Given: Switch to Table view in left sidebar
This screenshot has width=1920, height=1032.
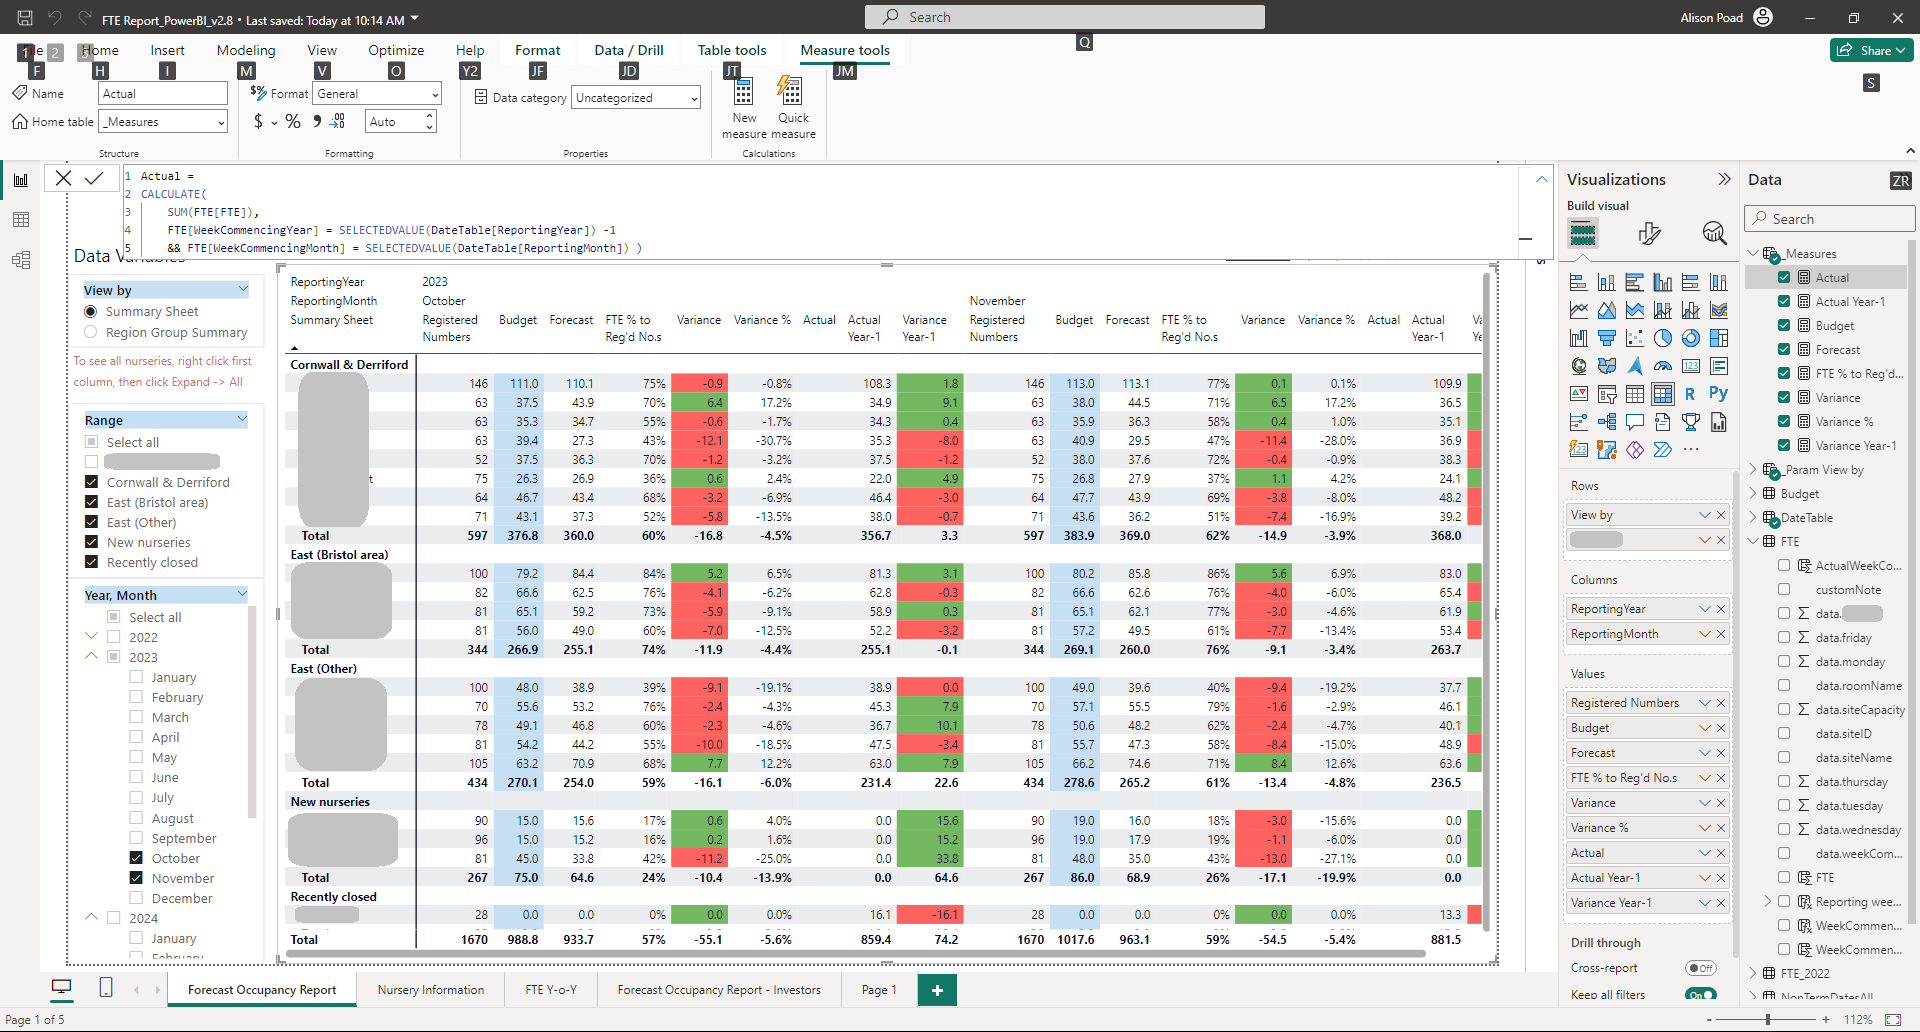Looking at the screenshot, I should pos(20,220).
